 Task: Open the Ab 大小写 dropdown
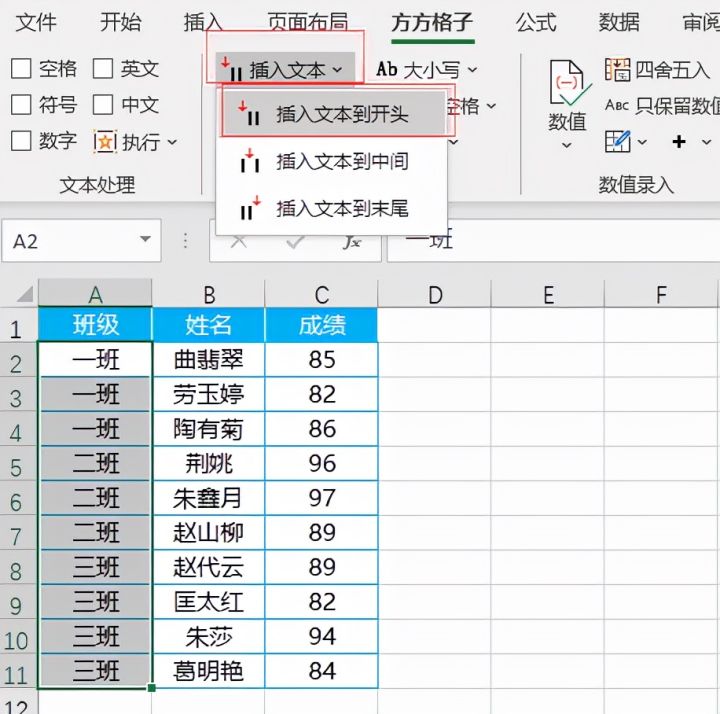[427, 69]
